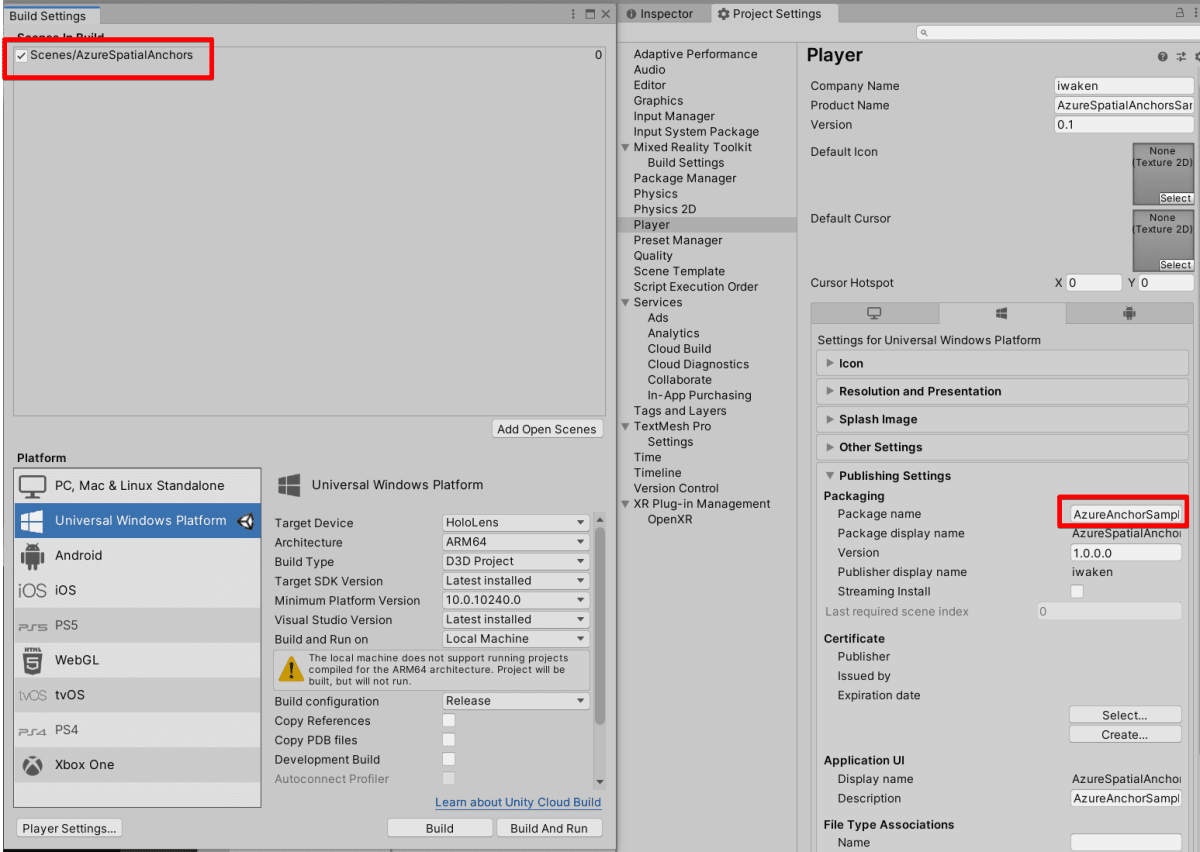Collapse the Publishing Settings section
This screenshot has height=852, width=1200.
coord(1003,476)
